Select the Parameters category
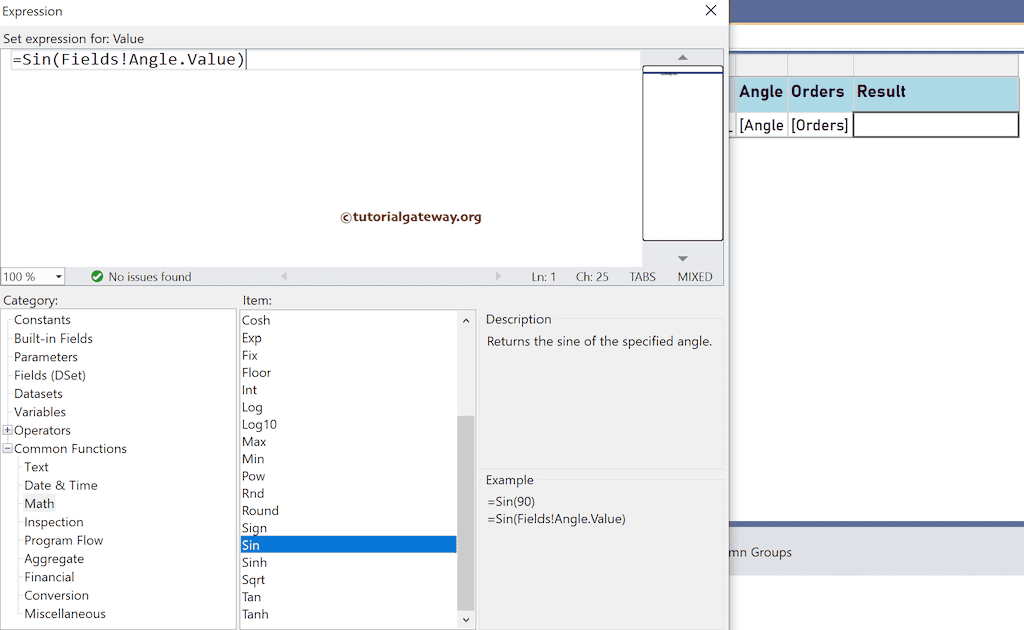Viewport: 1024px width, 630px height. click(x=46, y=357)
